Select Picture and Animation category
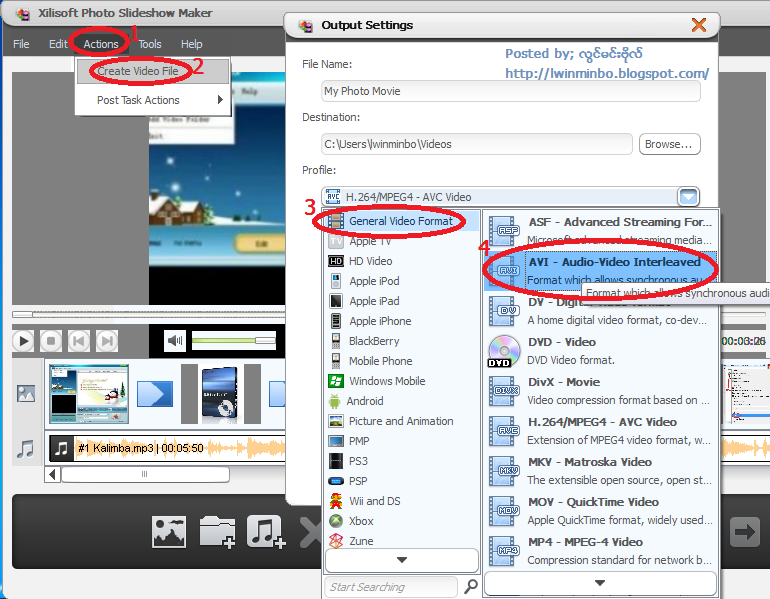 [401, 421]
